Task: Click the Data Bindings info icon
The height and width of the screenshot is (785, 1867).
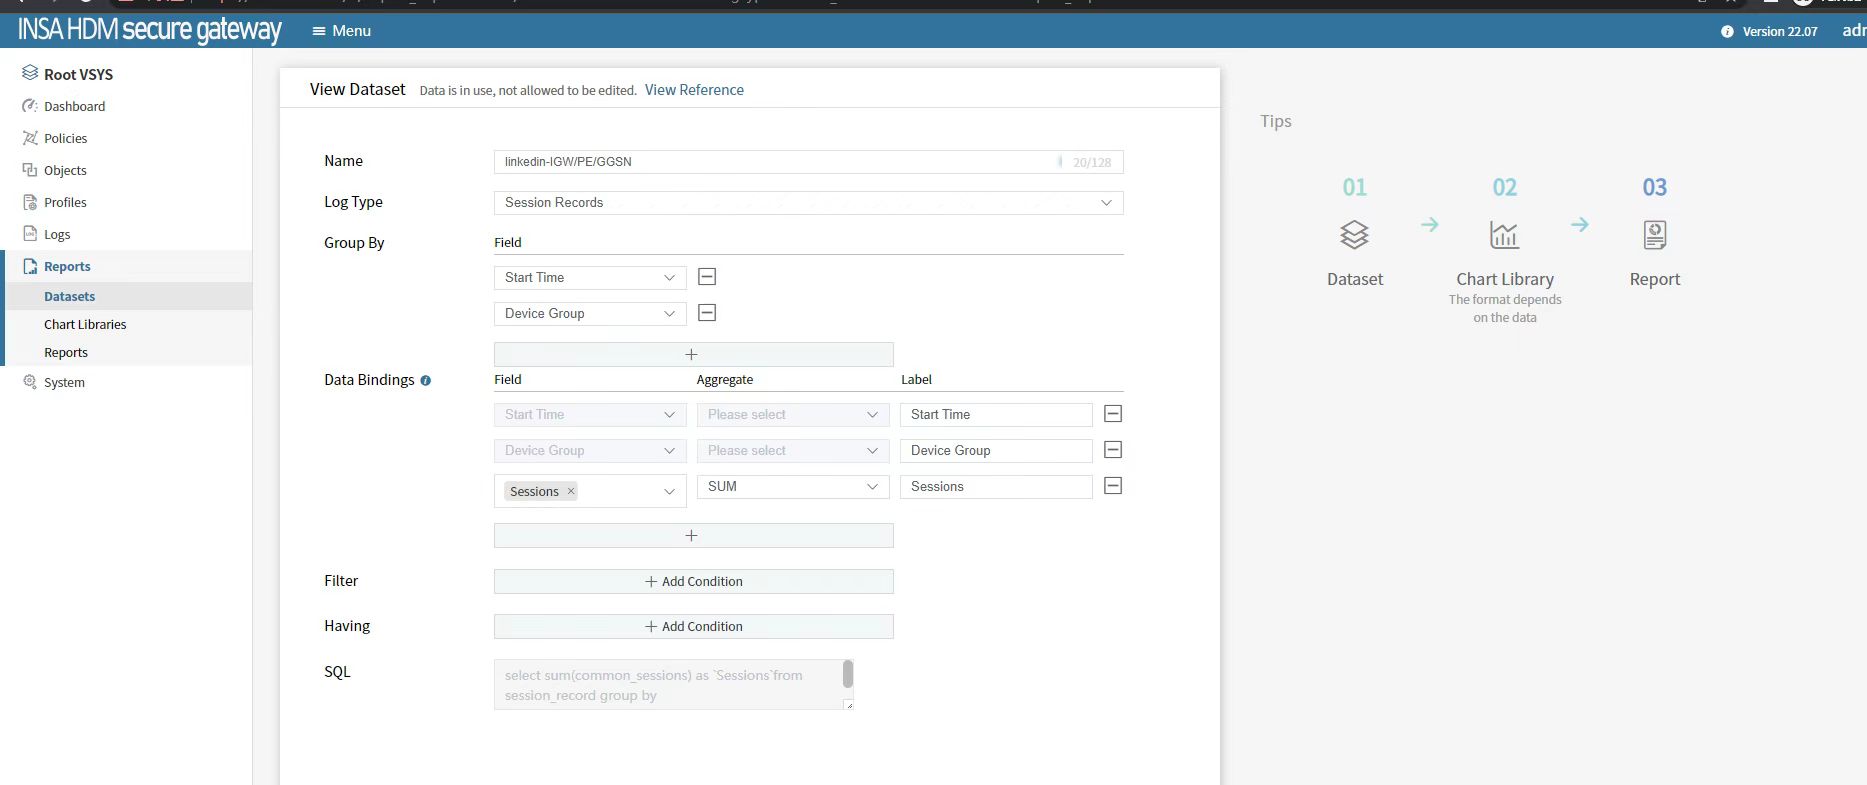Action: pyautogui.click(x=426, y=381)
